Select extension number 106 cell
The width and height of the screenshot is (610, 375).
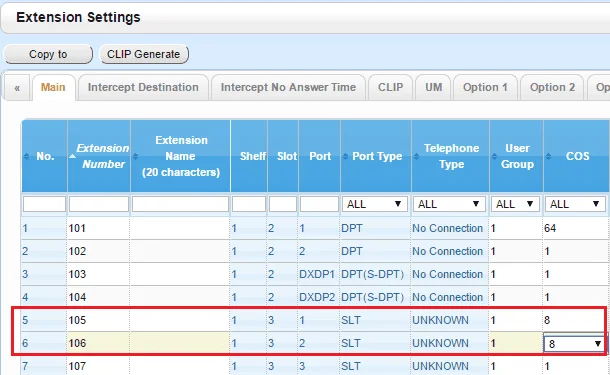pyautogui.click(x=98, y=343)
